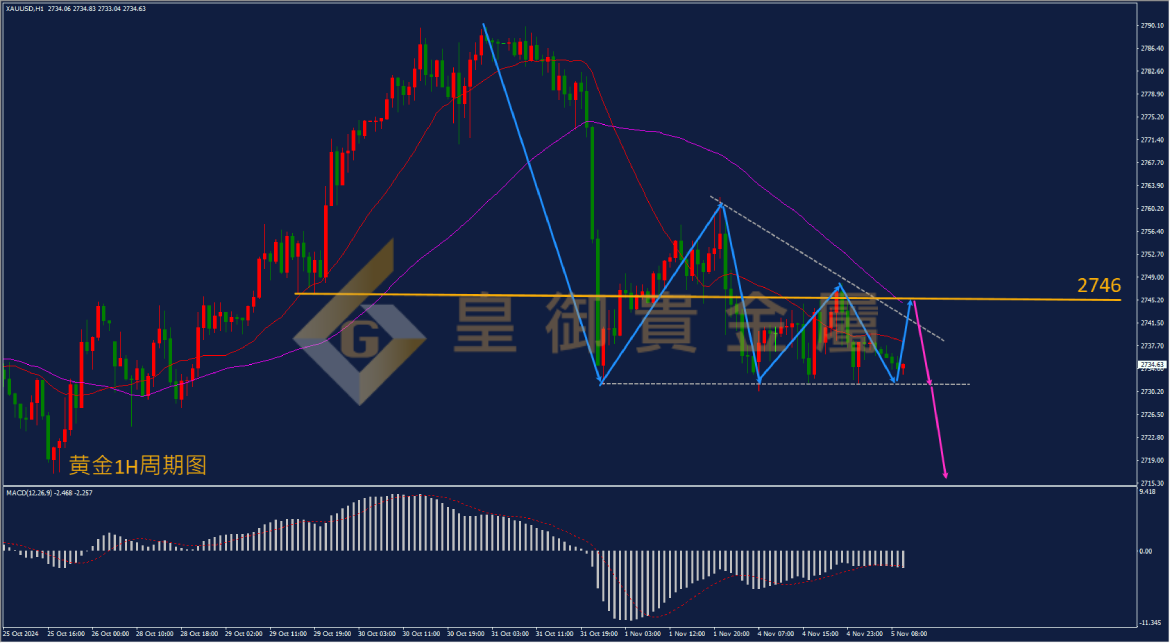Click the XAUUSD,H1 chart title text
The width and height of the screenshot is (1170, 643).
tap(23, 8)
